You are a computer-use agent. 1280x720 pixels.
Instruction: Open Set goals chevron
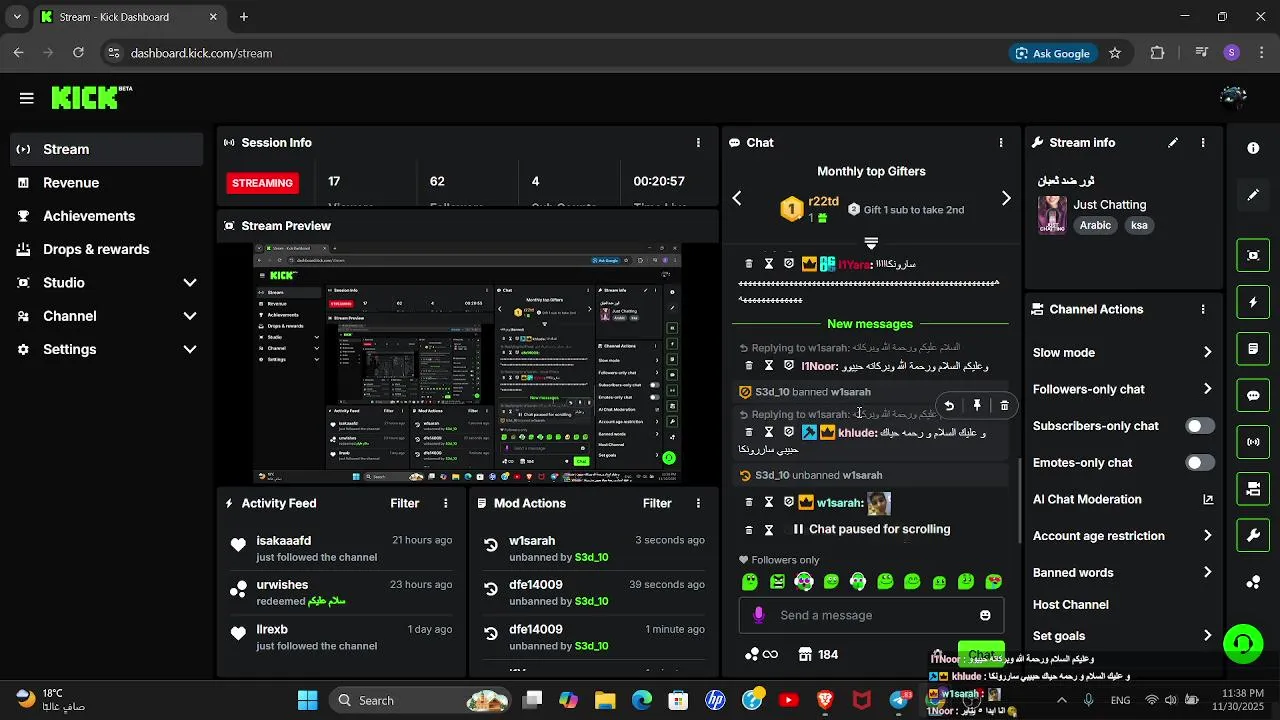(1207, 636)
